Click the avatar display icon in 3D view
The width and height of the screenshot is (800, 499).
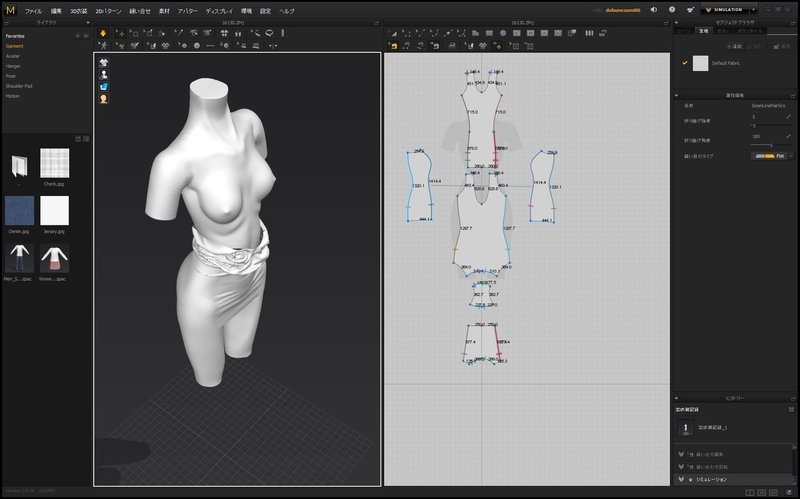tap(103, 74)
